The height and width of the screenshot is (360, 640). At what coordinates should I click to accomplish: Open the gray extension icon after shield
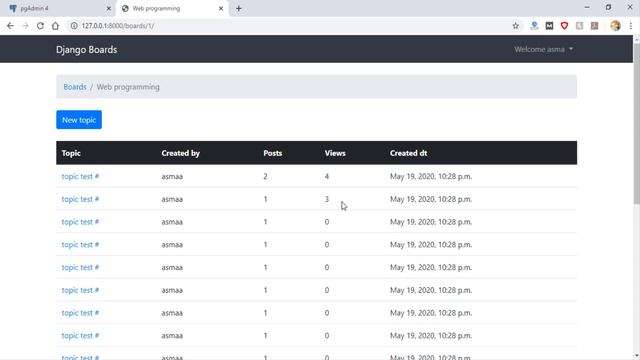(579, 26)
